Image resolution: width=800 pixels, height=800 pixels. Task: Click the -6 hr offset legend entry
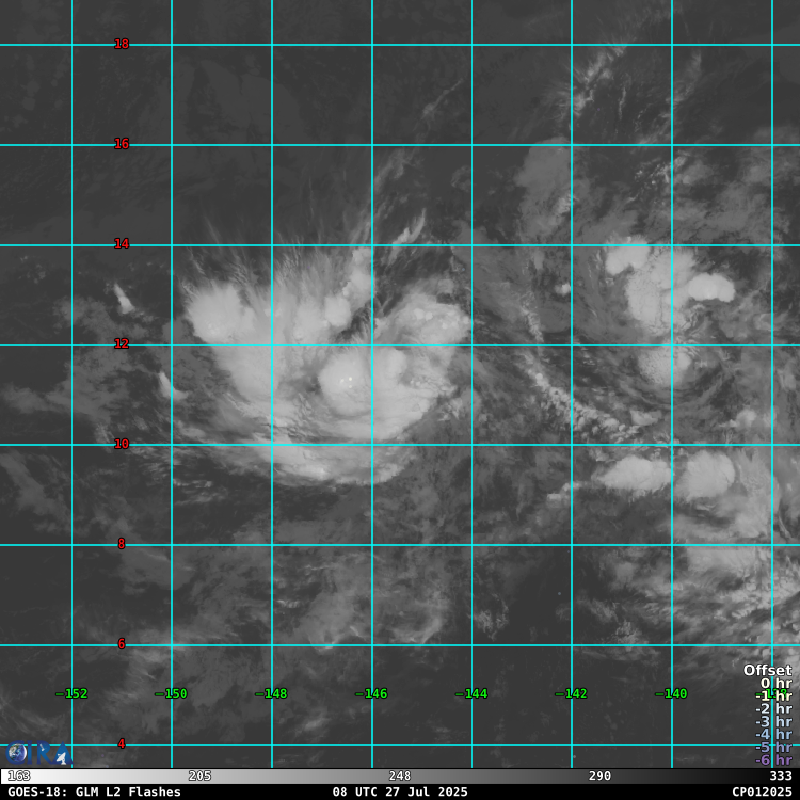point(772,760)
